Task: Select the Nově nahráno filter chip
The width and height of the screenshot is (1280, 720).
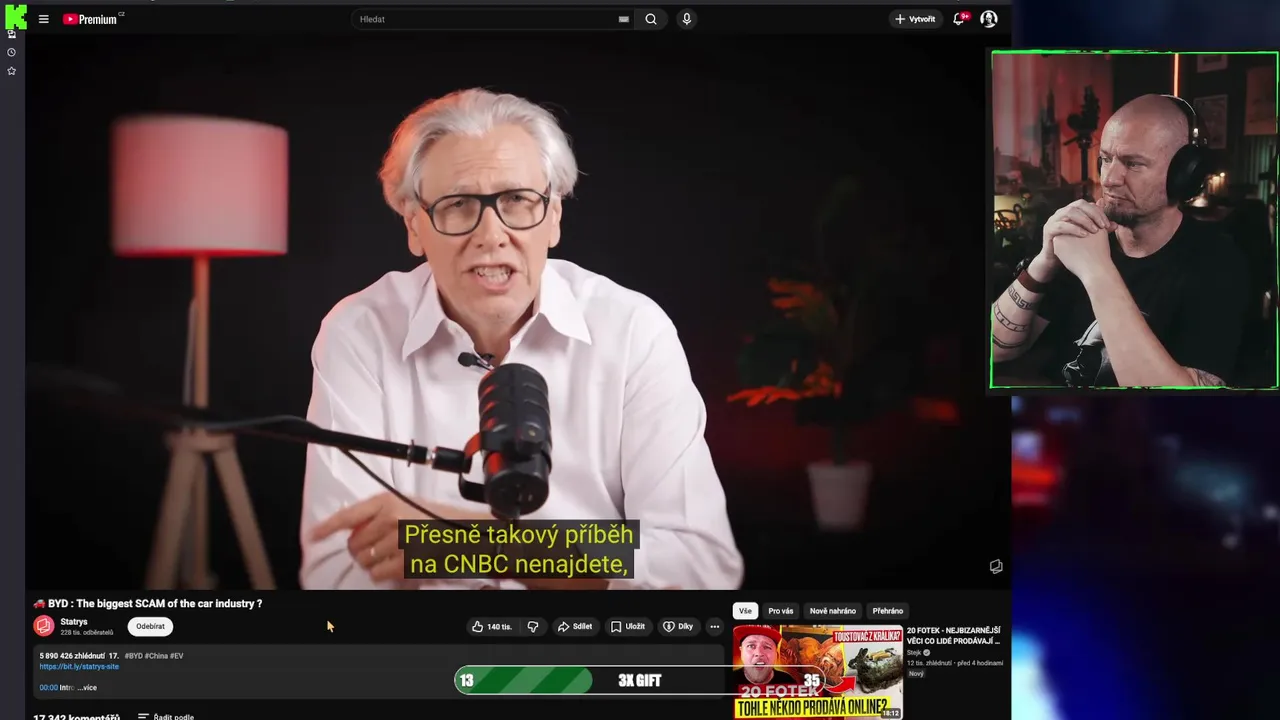Action: point(833,611)
